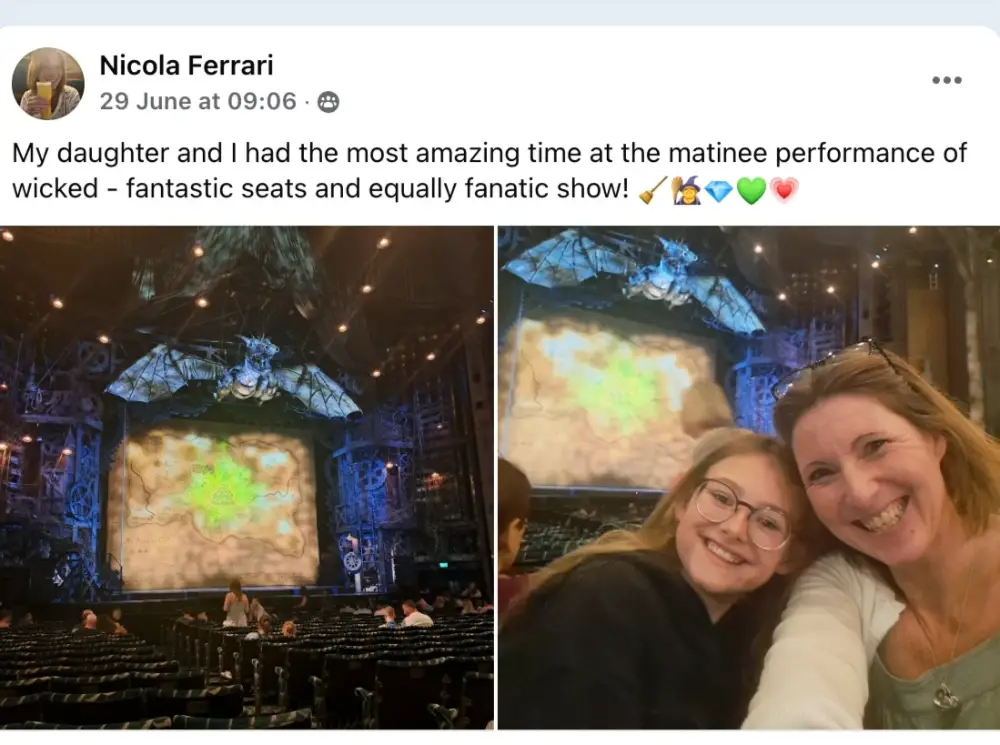This screenshot has width=1000, height=745.
Task: Click the witch emoji in the post
Action: tap(686, 190)
